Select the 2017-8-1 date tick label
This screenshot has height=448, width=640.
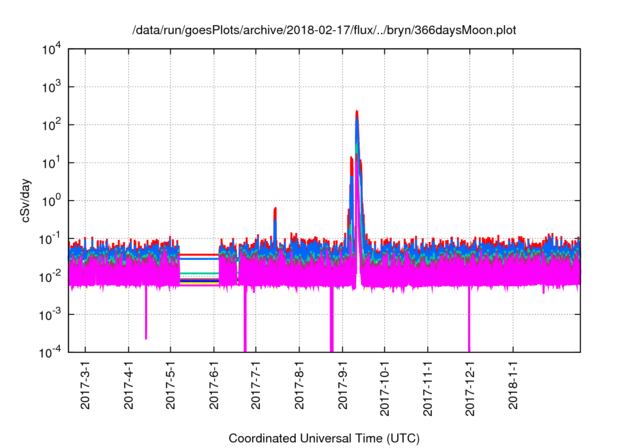299,389
